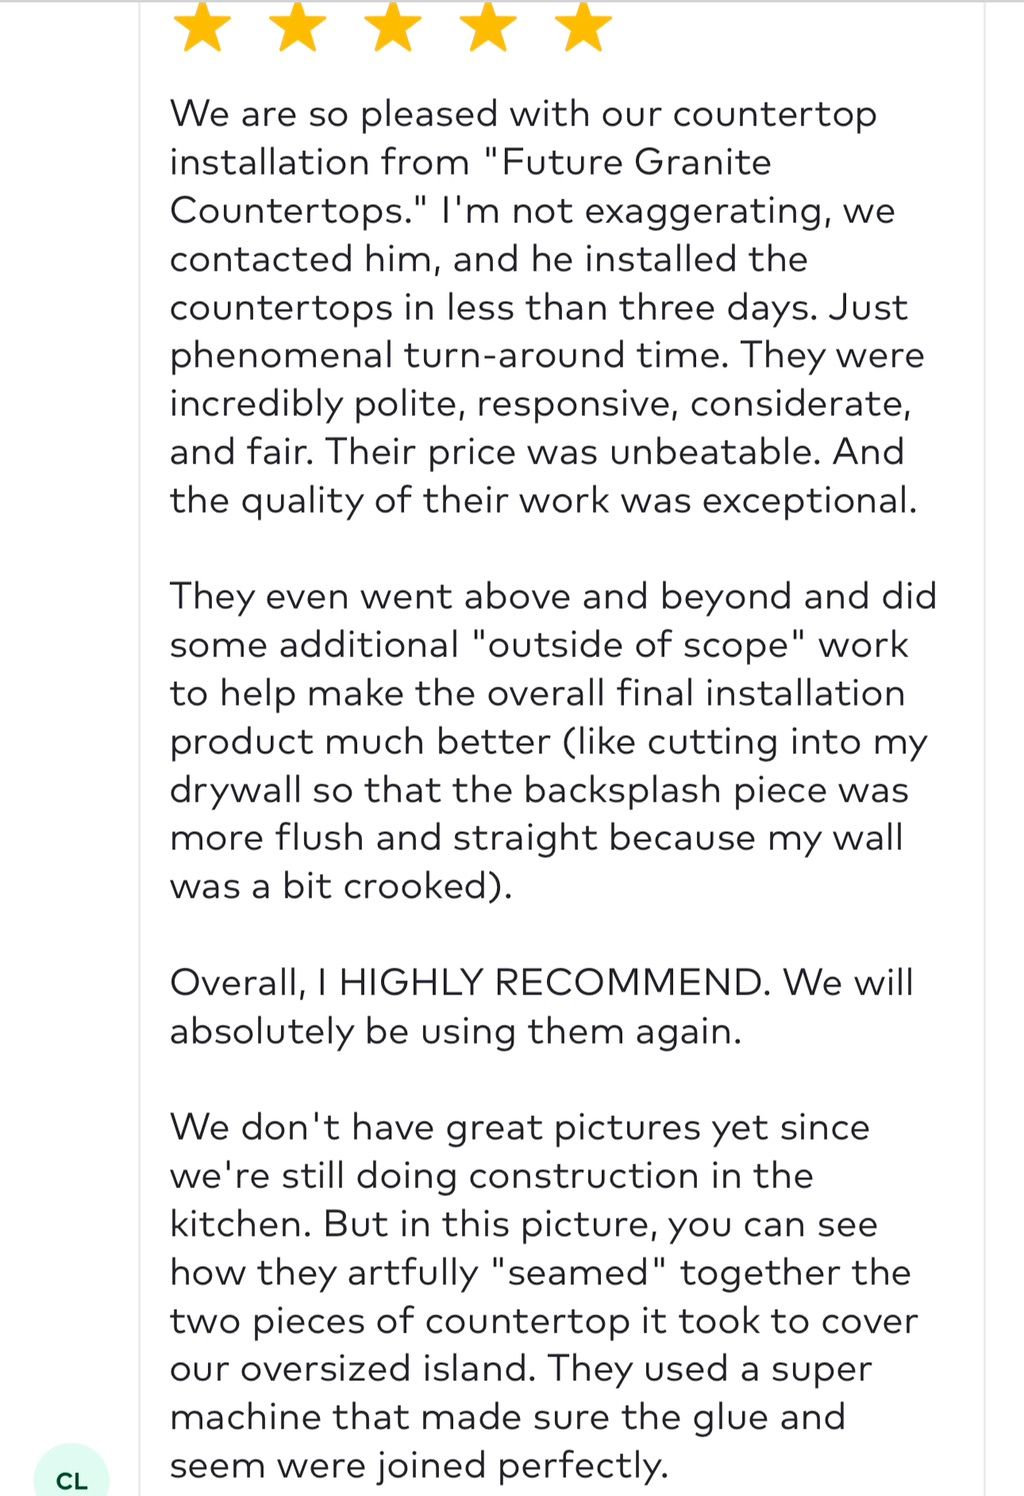Click the phrase "was a bit crooked"
The width and height of the screenshot is (1024, 1496).
(340, 887)
